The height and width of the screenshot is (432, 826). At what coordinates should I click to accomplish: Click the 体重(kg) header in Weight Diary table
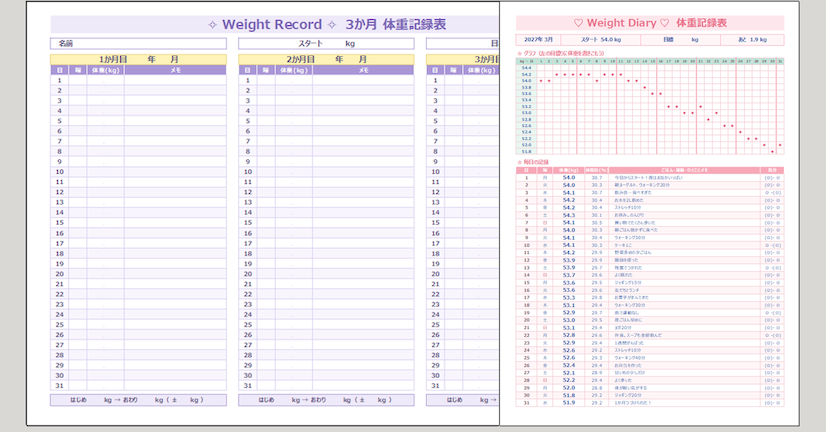click(569, 170)
